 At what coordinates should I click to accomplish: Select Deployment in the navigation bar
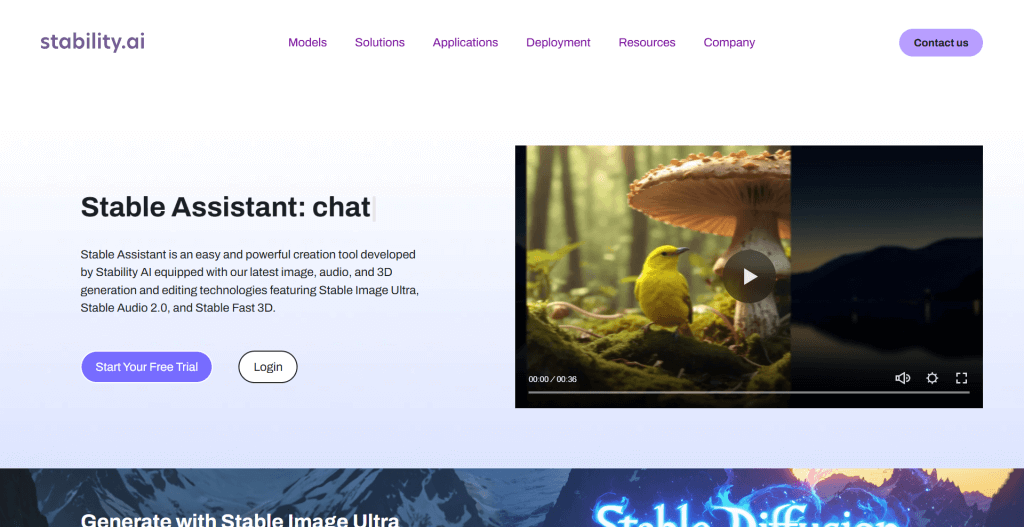click(558, 43)
